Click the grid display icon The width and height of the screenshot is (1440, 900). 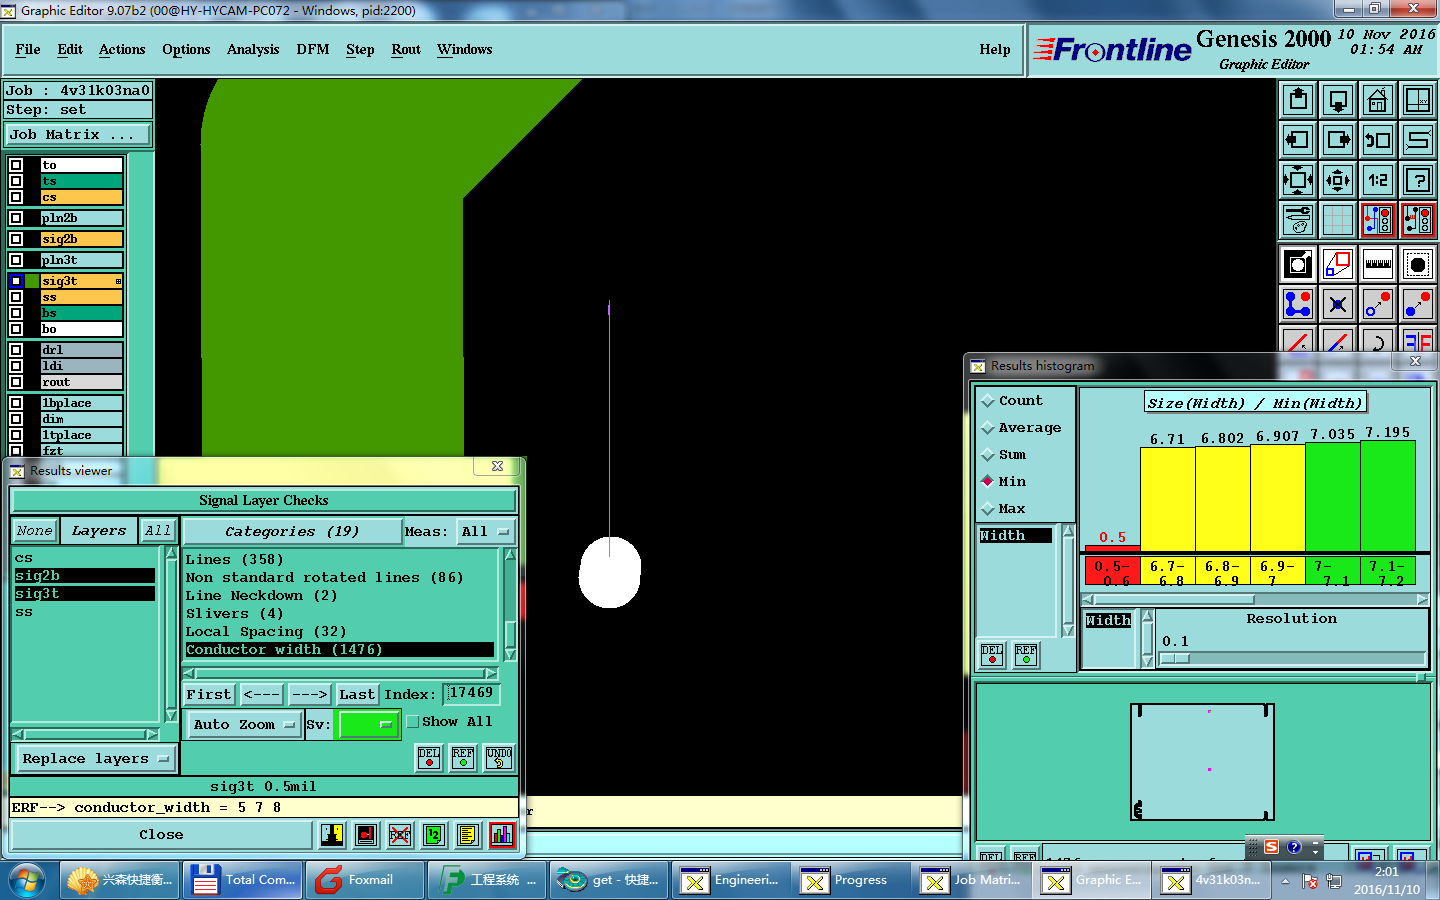(1338, 220)
